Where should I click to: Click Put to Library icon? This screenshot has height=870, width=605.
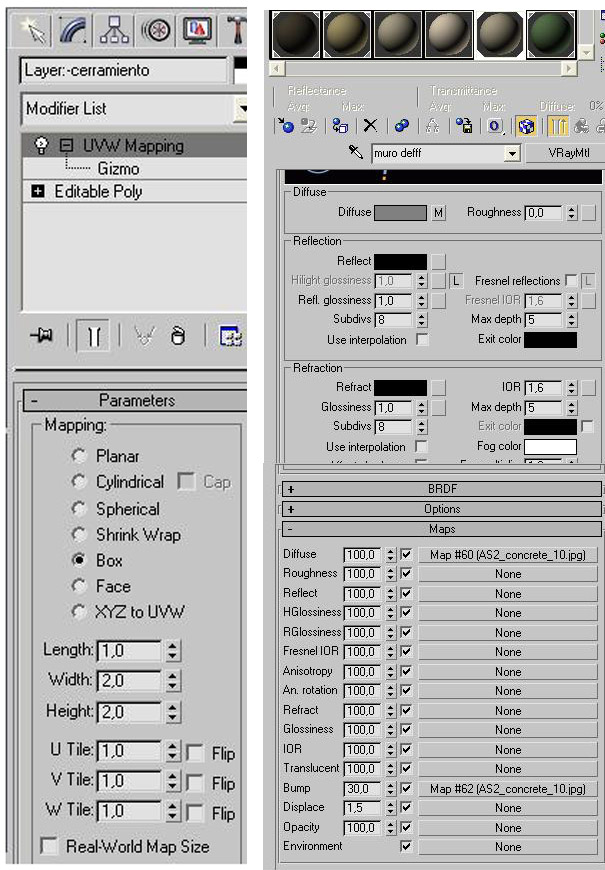click(x=464, y=125)
